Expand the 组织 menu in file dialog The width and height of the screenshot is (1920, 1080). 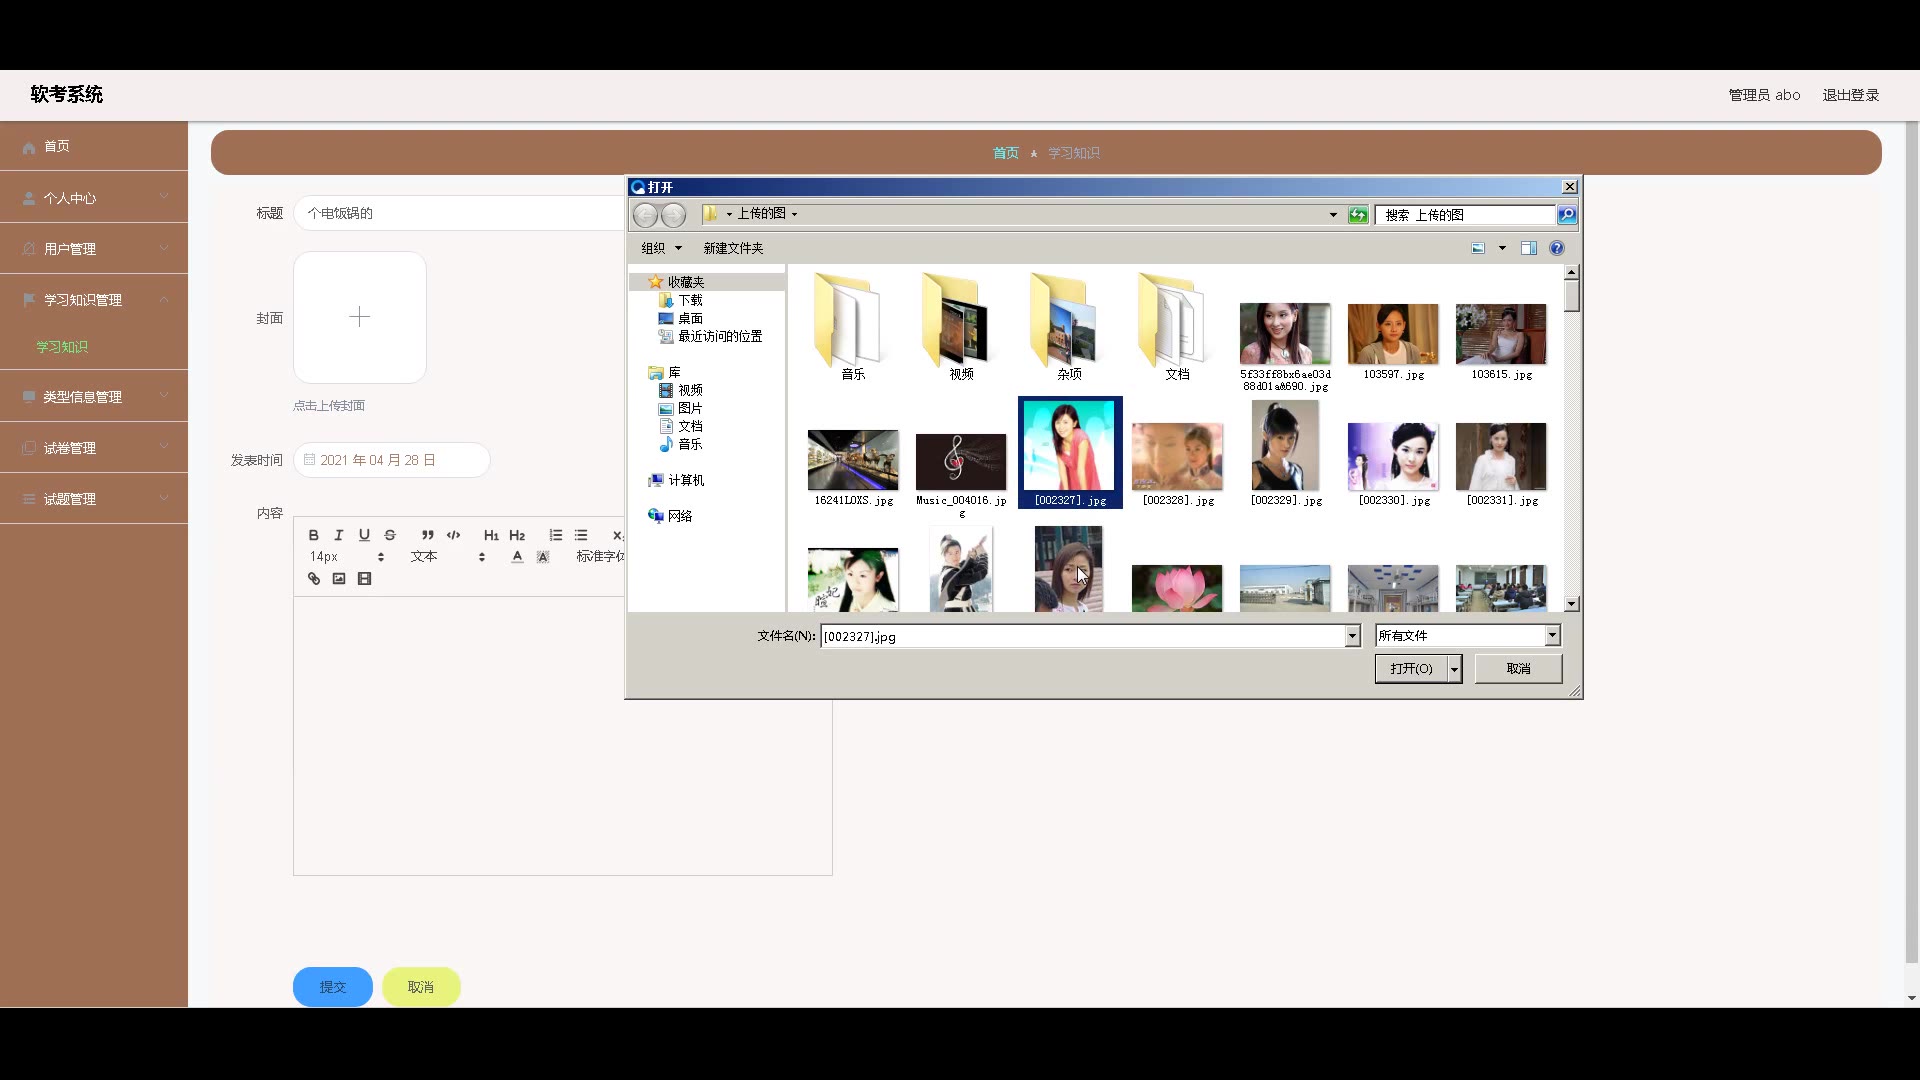coord(661,248)
